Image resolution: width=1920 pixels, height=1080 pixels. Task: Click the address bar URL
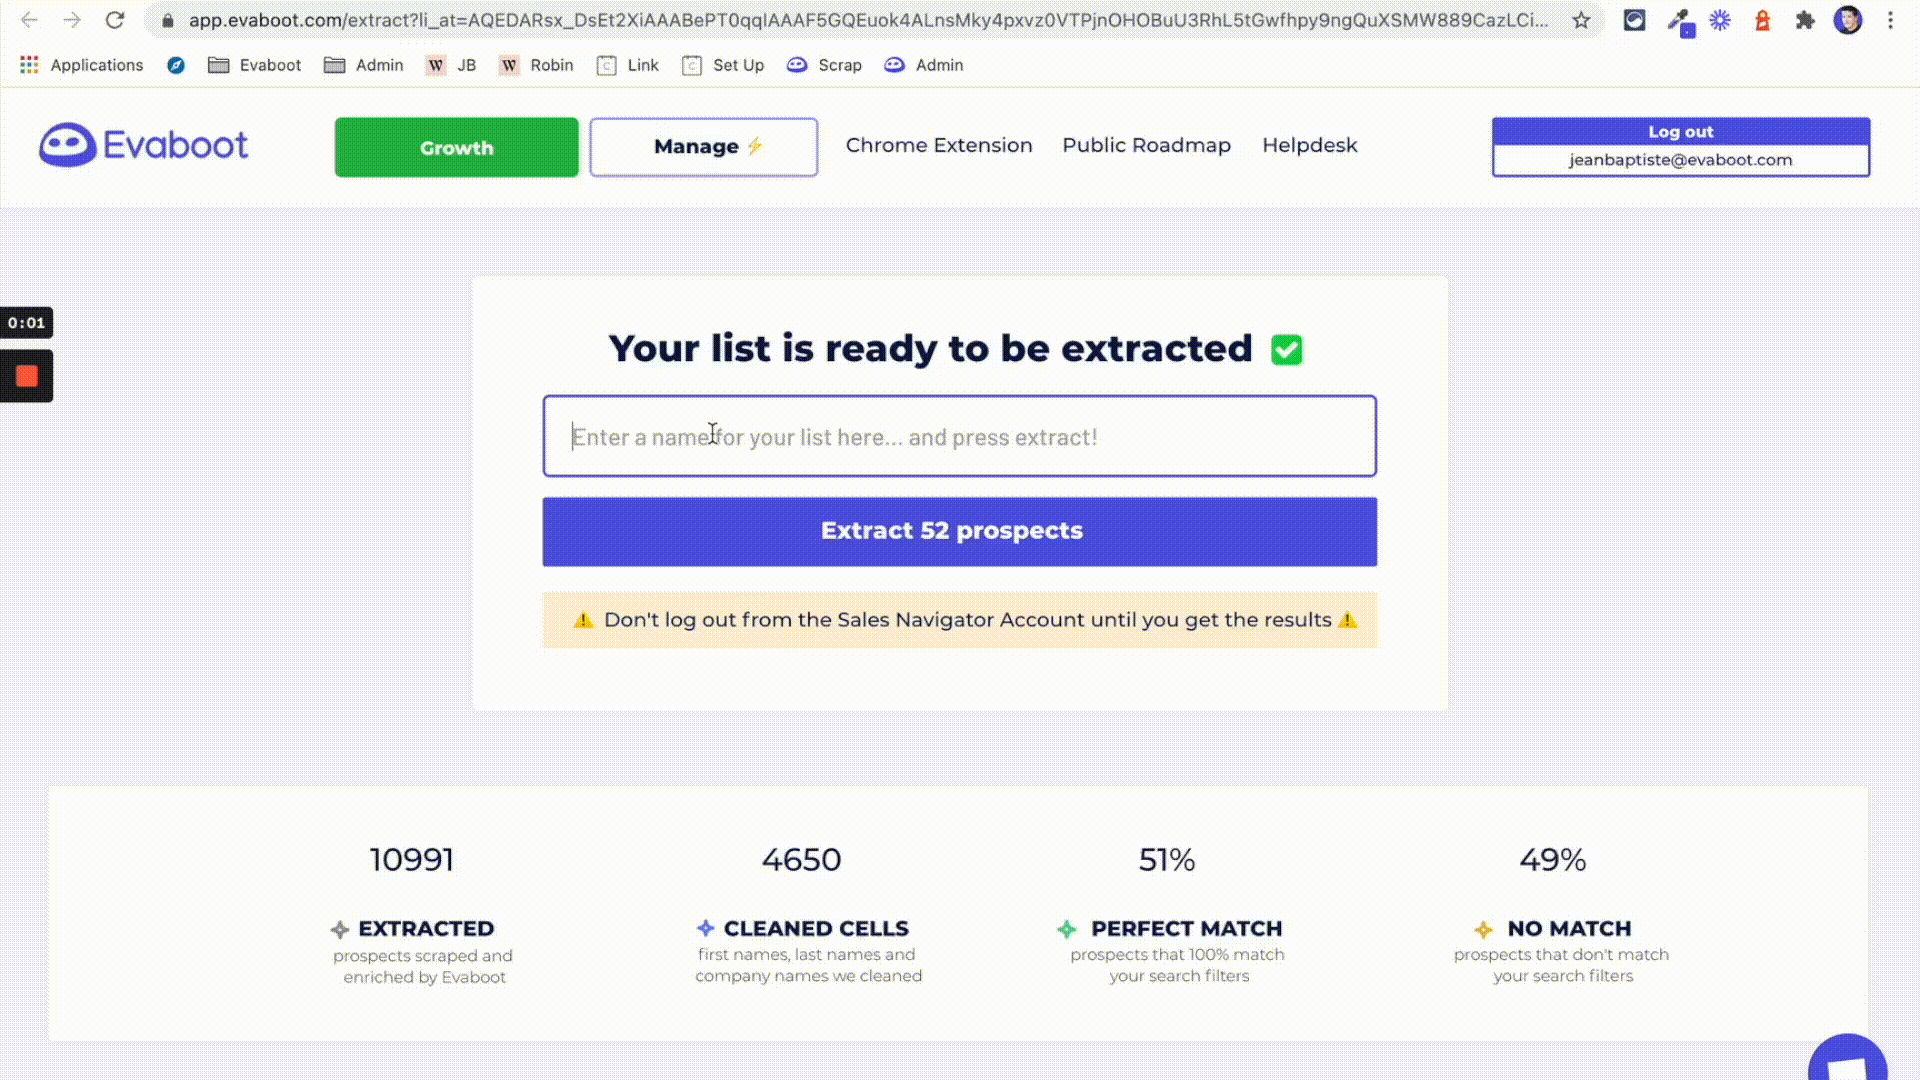(x=868, y=20)
